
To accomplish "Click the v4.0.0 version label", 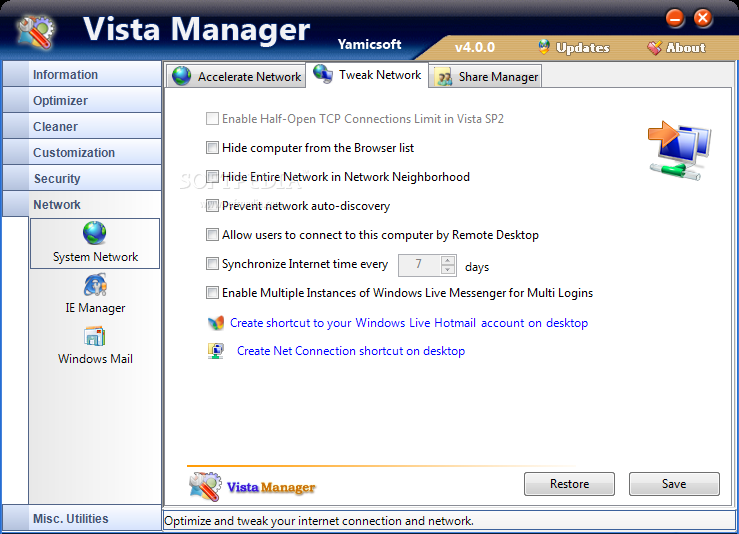I will click(475, 48).
